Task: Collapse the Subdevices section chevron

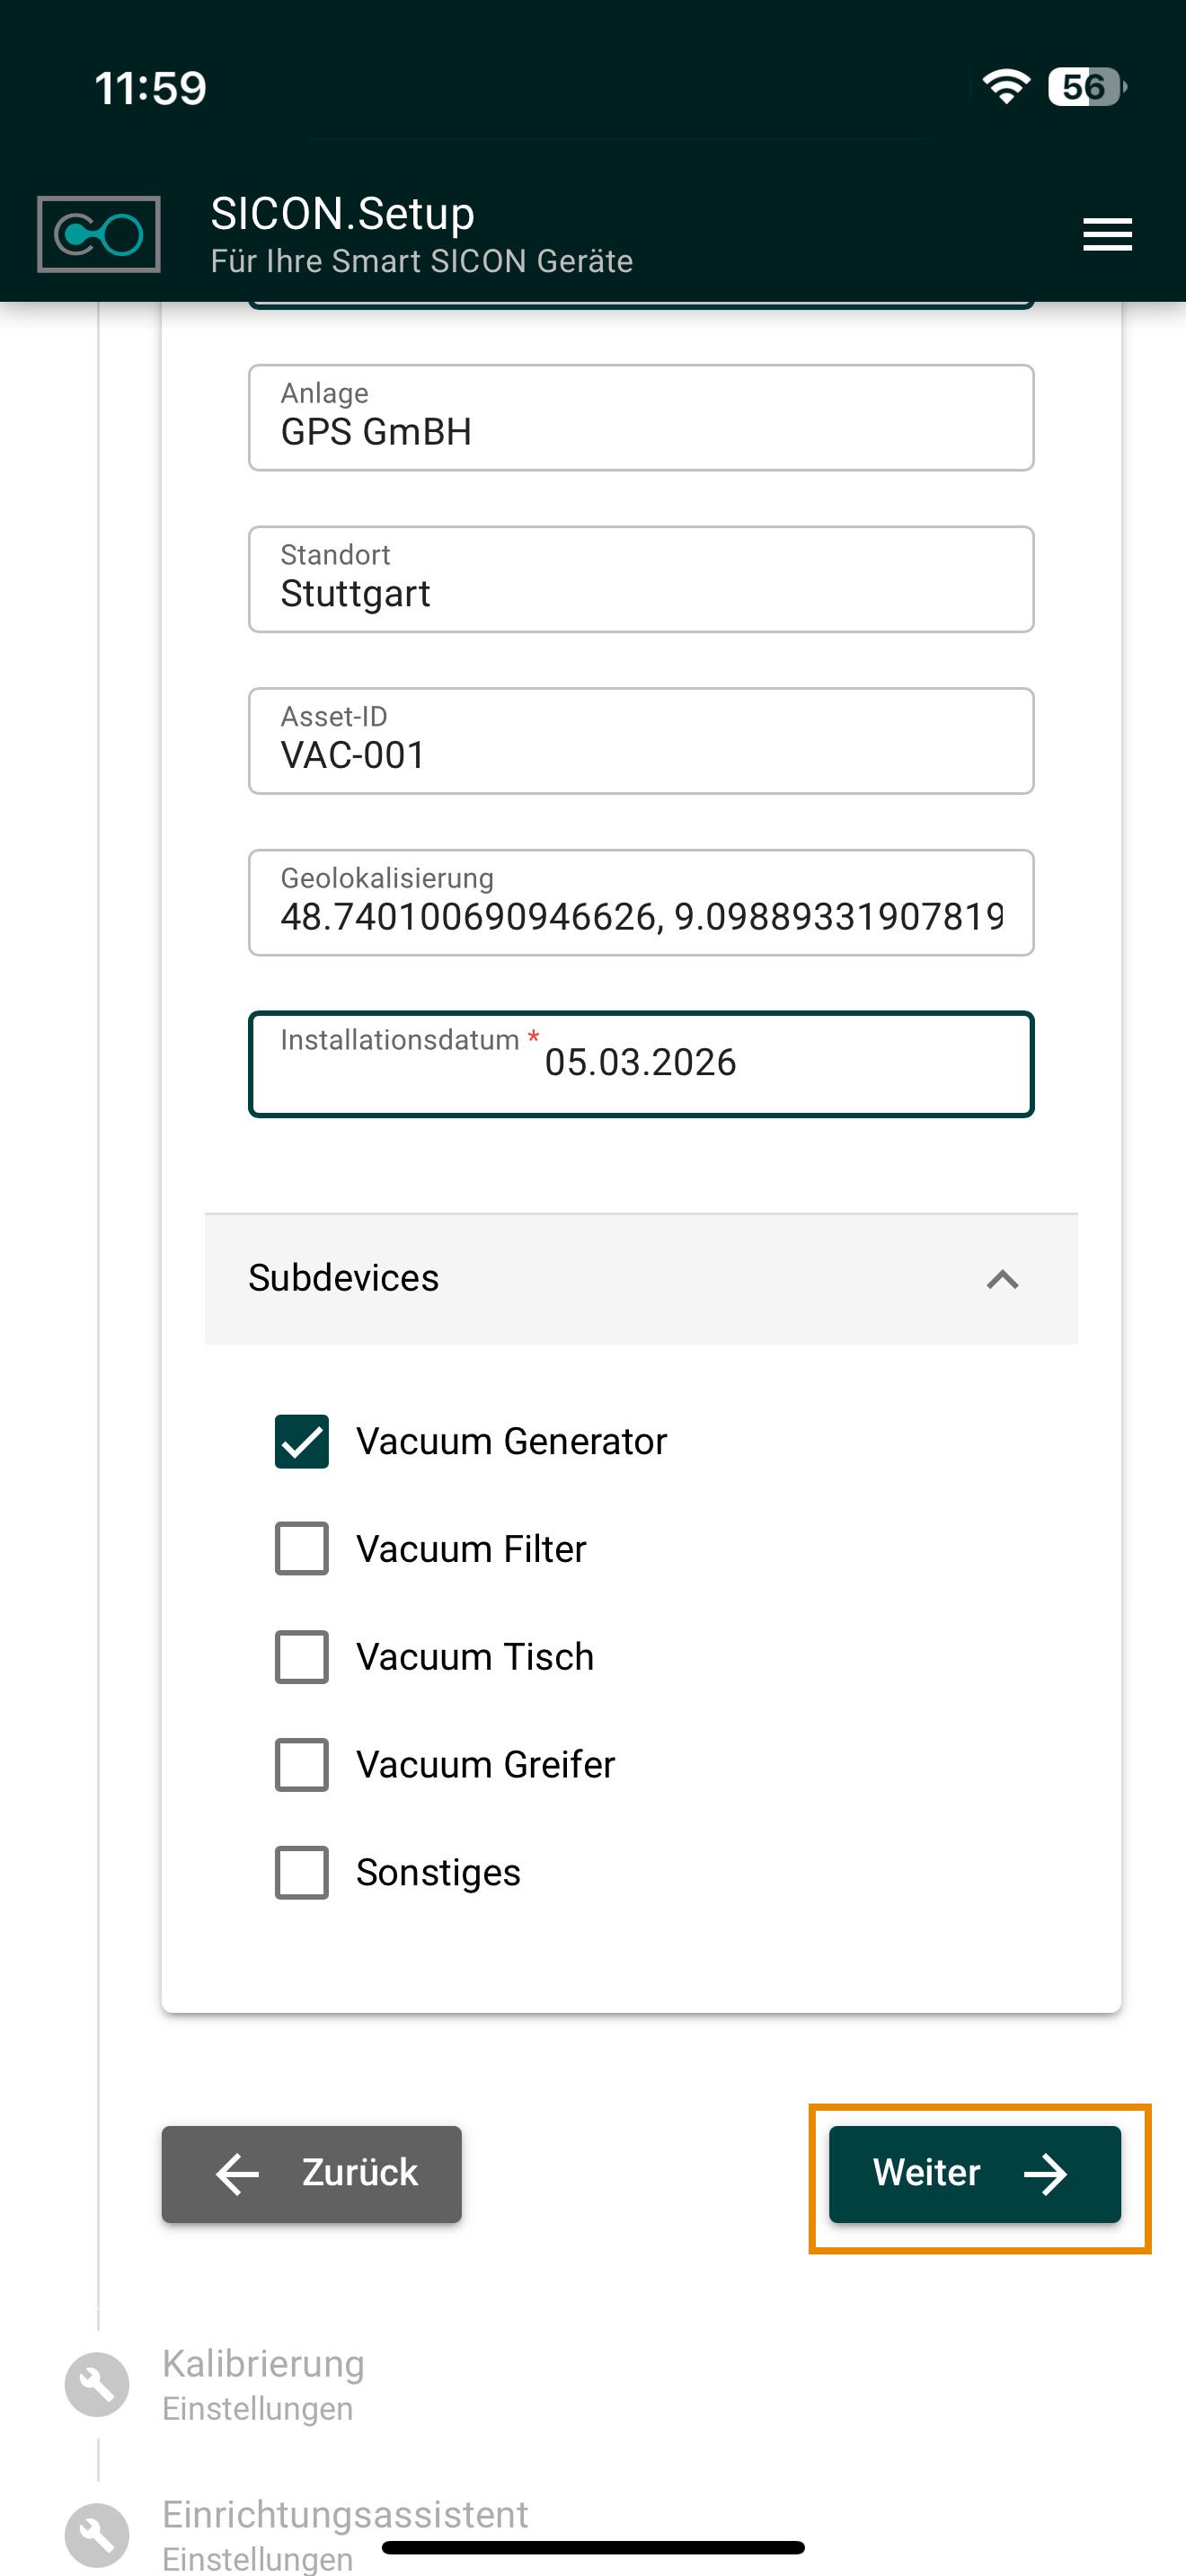Action: (1002, 1279)
